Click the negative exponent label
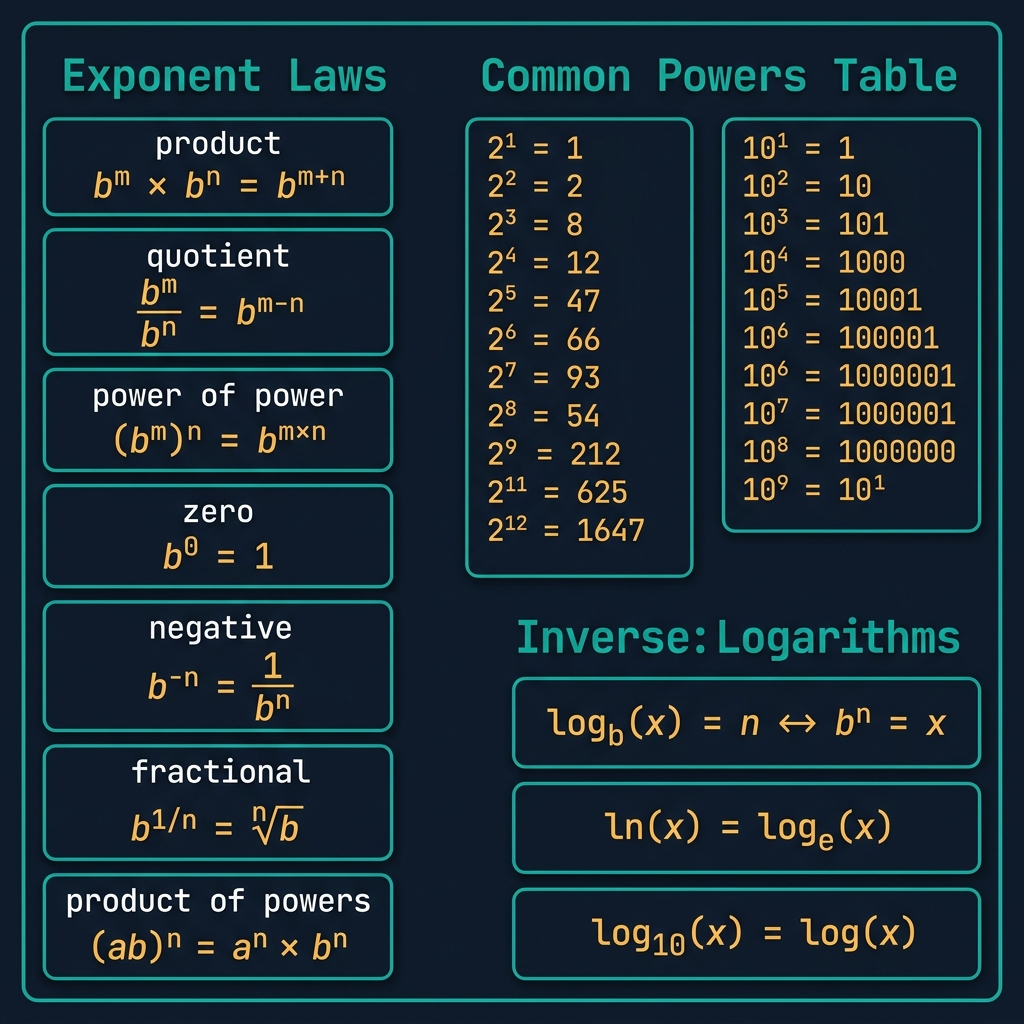1024x1024 pixels. [x=221, y=629]
